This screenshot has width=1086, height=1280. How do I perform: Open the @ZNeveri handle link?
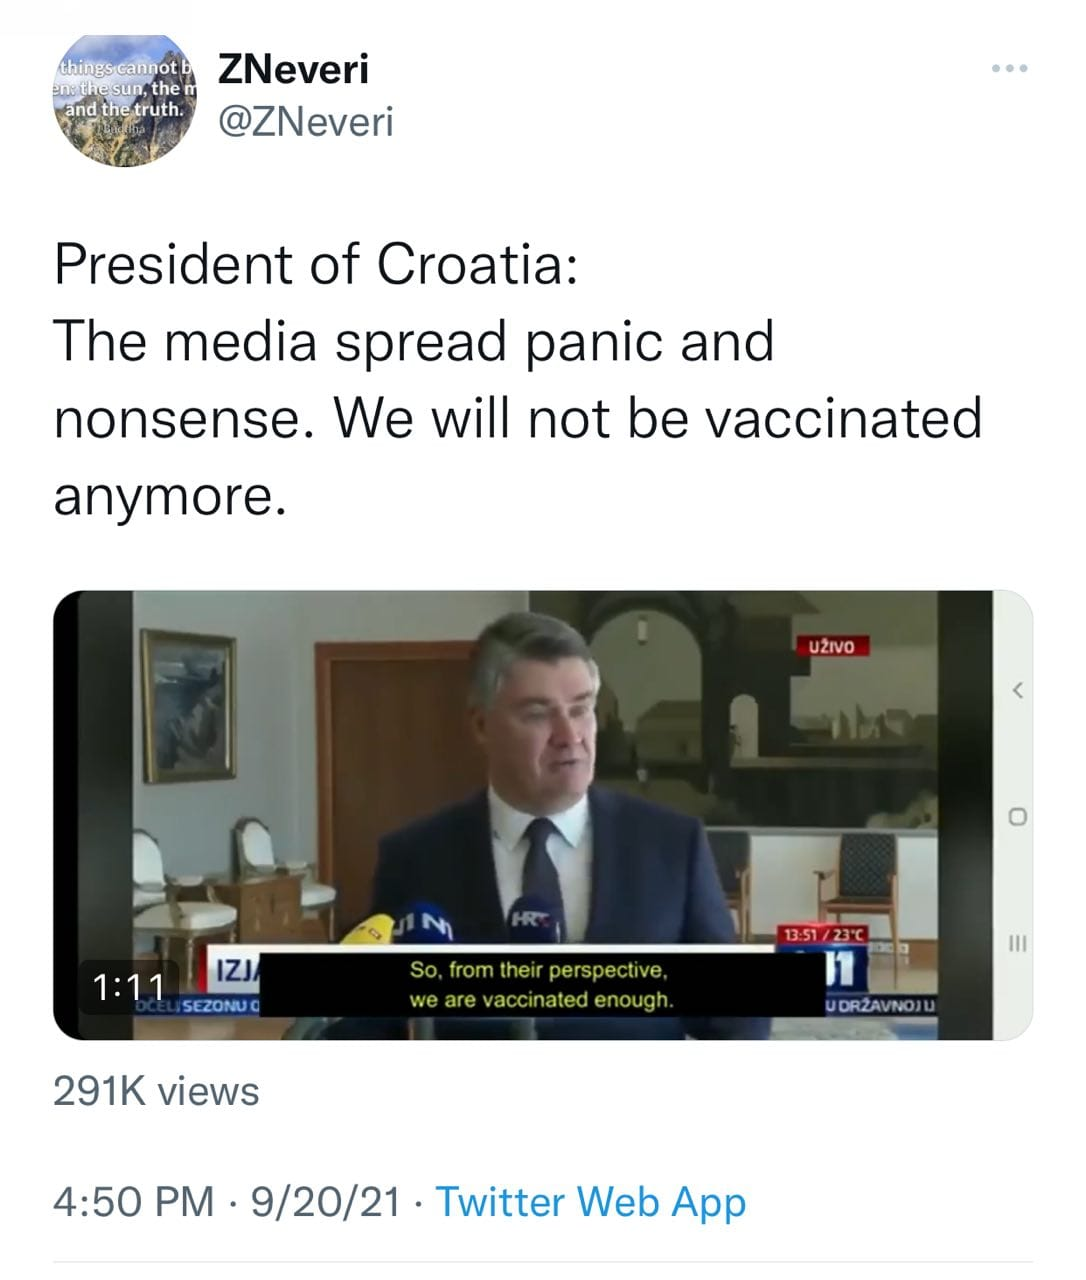[306, 122]
